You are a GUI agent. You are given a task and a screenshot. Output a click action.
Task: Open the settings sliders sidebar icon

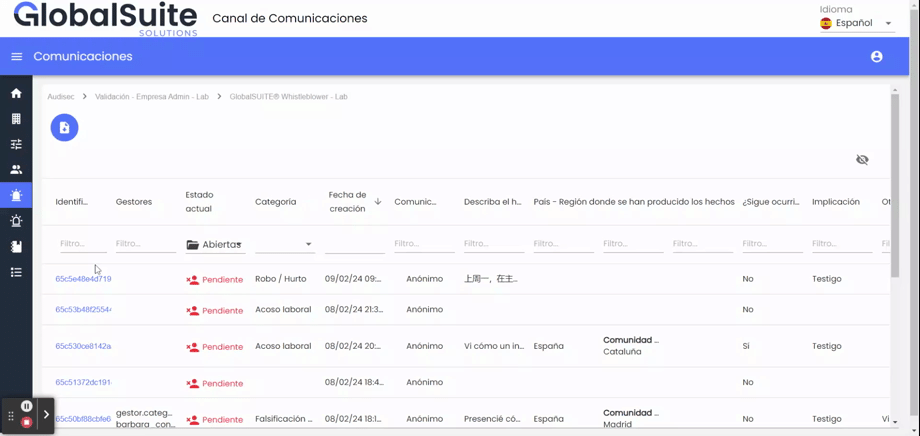tap(16, 144)
